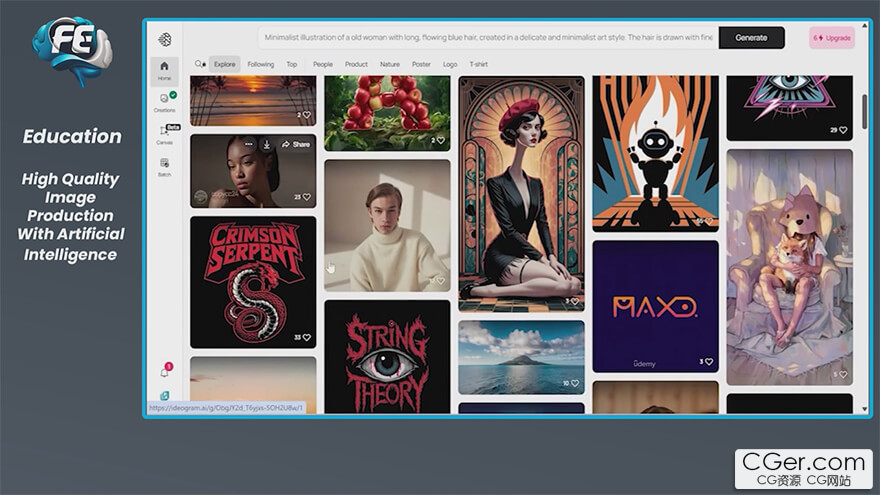Image resolution: width=880 pixels, height=495 pixels.
Task: Click the Upgrade button
Action: (832, 38)
